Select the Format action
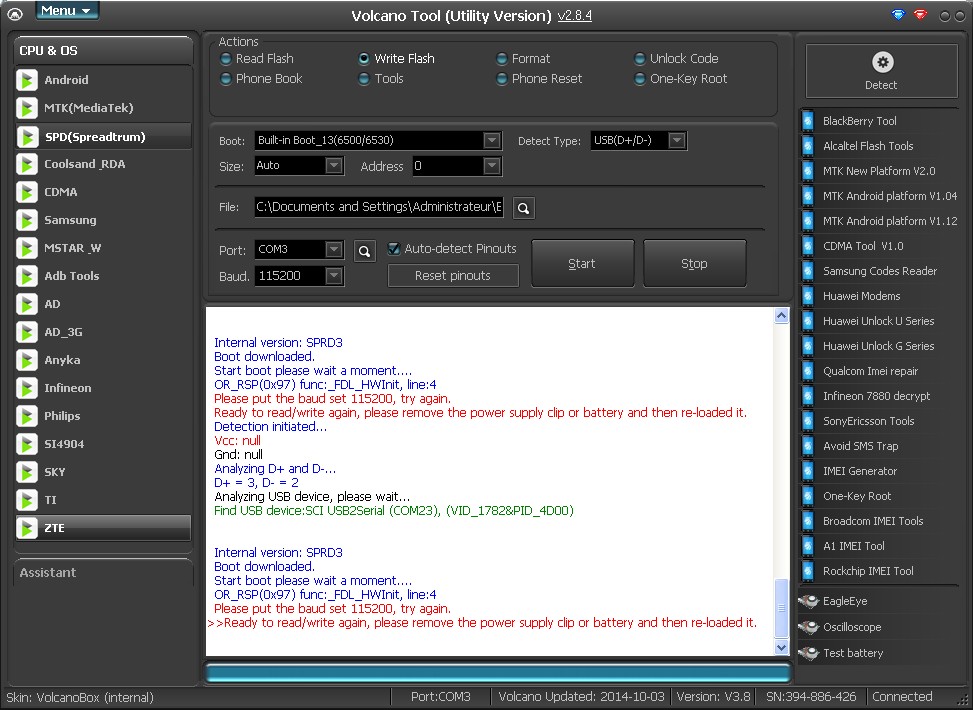Screen dimensions: 973x710 click(523, 59)
